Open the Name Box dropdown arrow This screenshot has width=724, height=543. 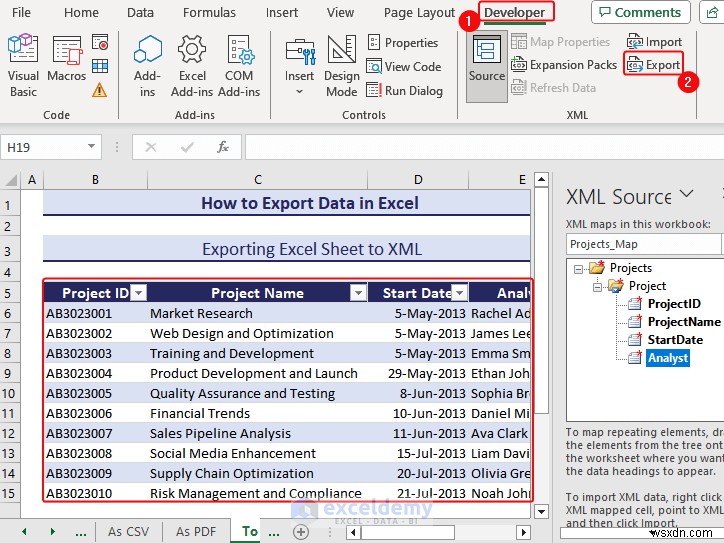tap(91, 146)
